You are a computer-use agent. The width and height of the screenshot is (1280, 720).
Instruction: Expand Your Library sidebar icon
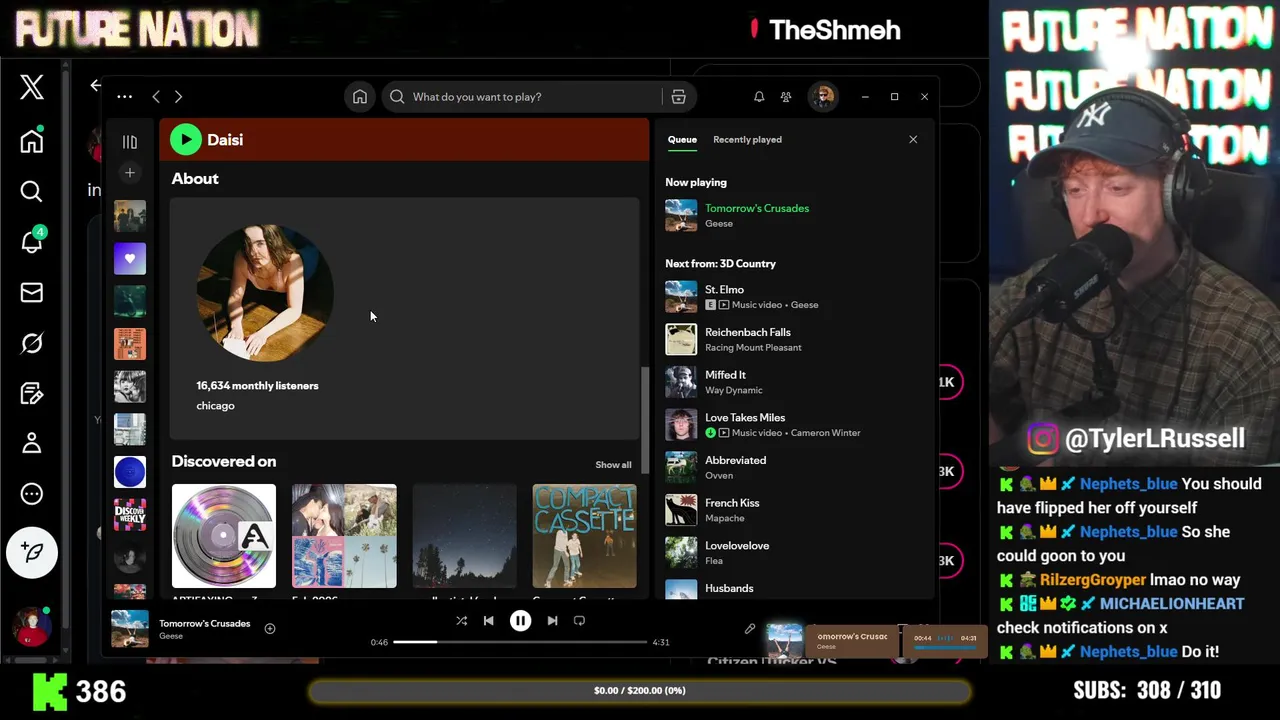(x=130, y=142)
